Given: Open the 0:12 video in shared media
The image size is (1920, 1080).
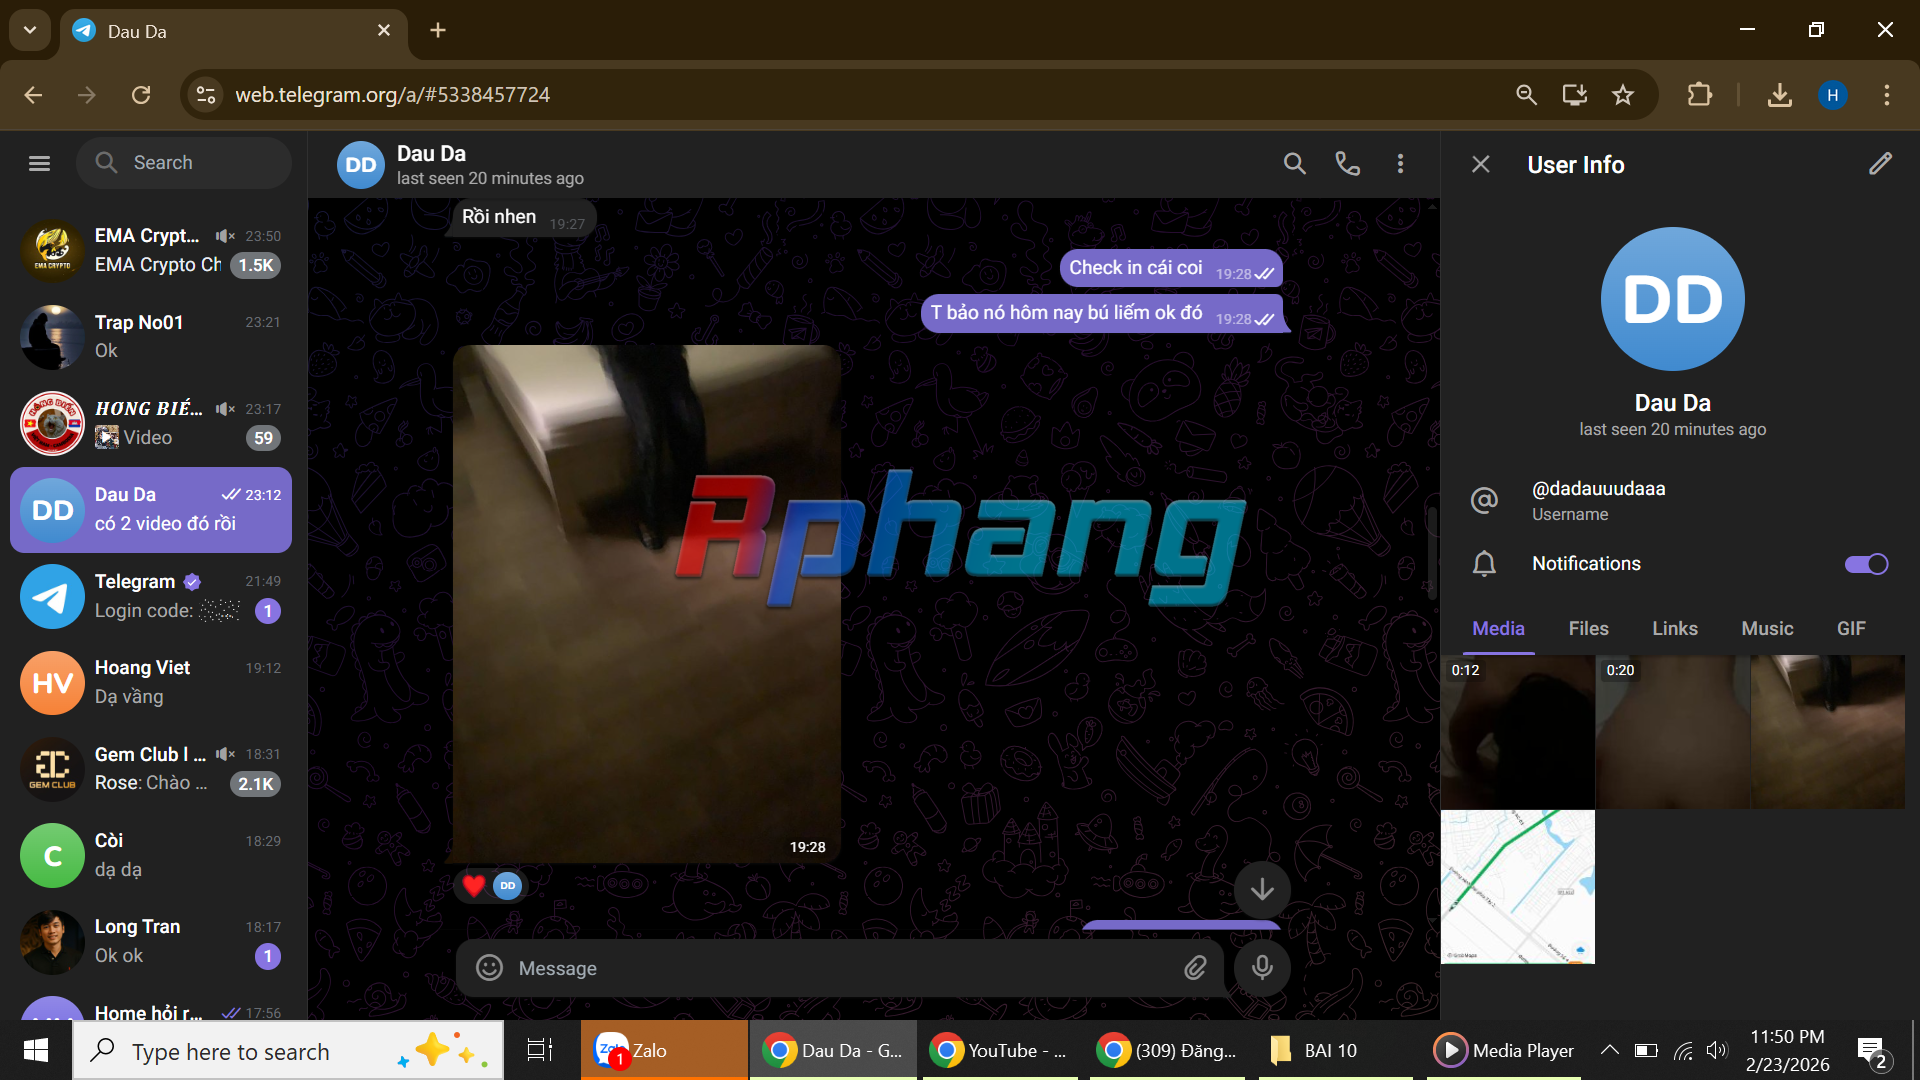Looking at the screenshot, I should pos(1517,732).
